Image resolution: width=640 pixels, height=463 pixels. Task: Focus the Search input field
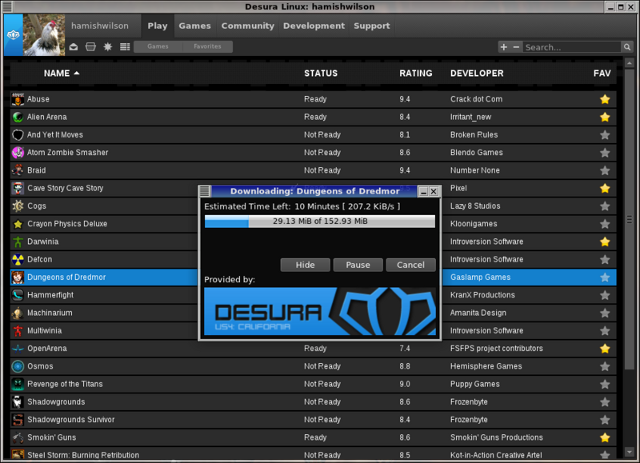pos(572,47)
